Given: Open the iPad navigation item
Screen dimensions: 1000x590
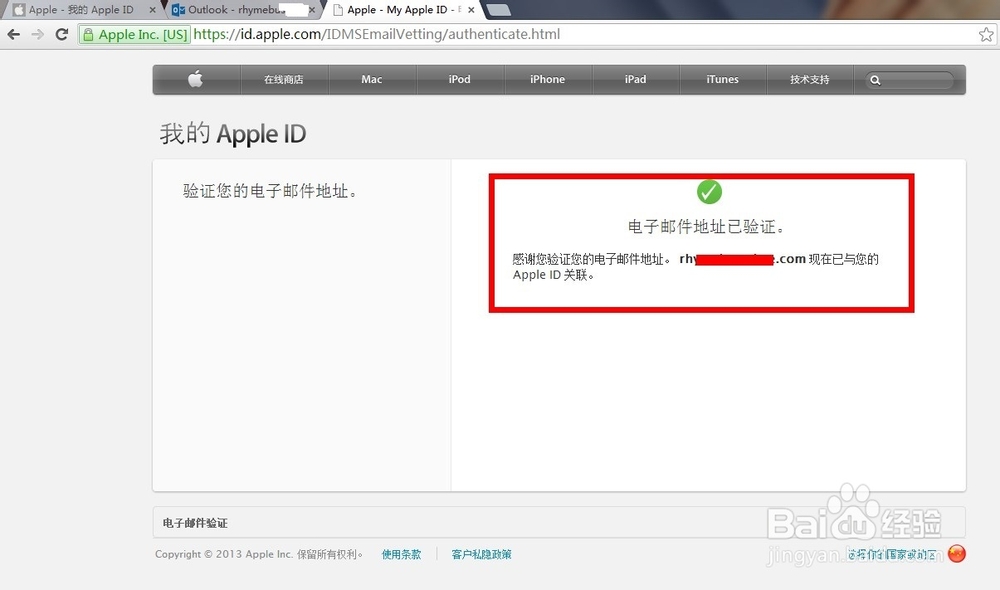Looking at the screenshot, I should tap(636, 79).
